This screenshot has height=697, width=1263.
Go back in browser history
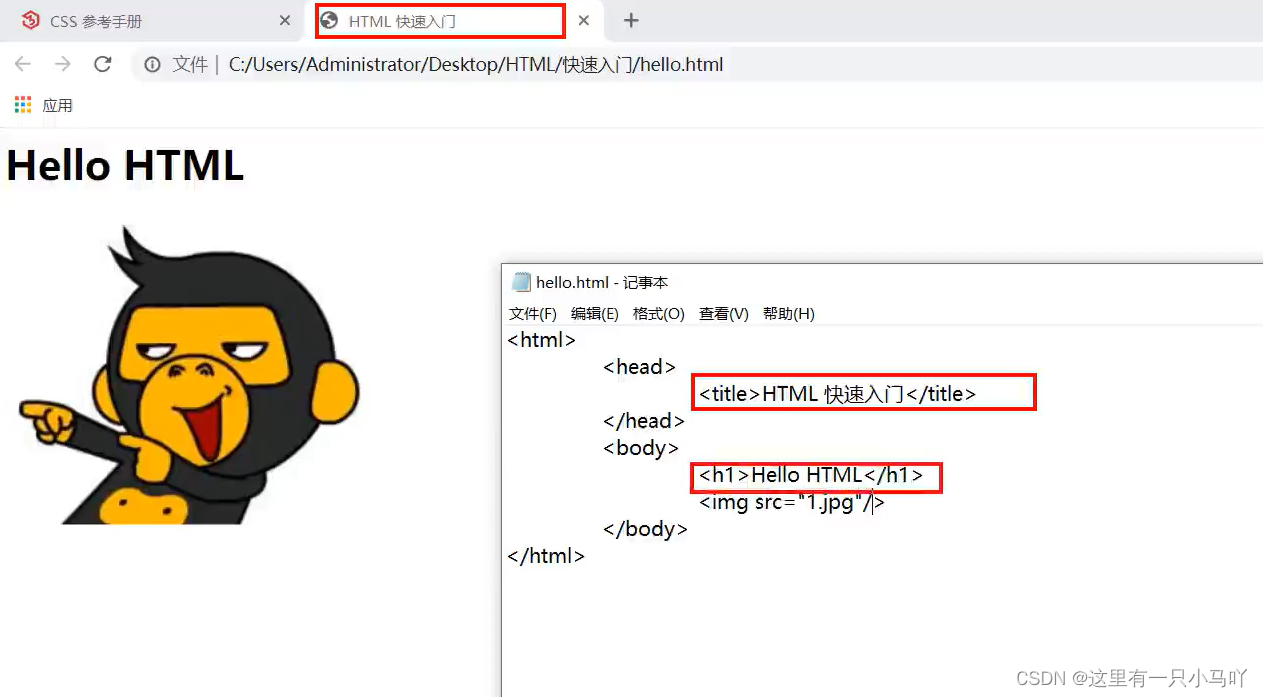[x=23, y=64]
